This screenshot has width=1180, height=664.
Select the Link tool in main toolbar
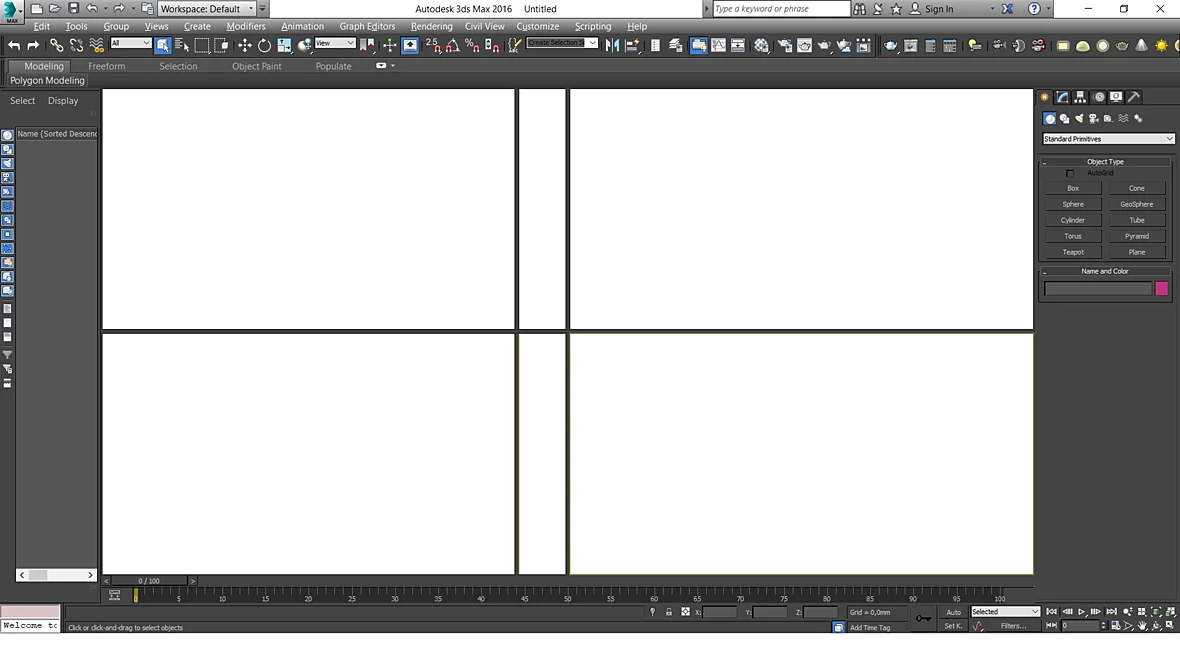click(x=56, y=46)
